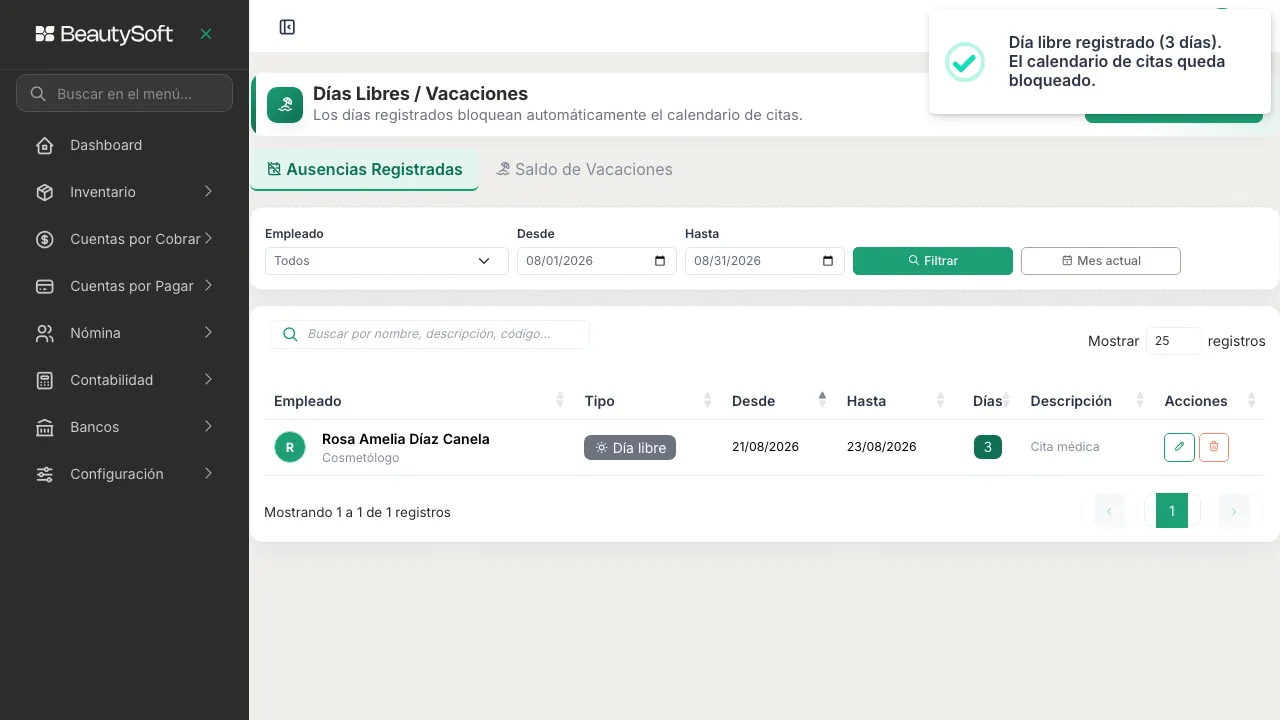Click the Días Libres vacation header icon
The width and height of the screenshot is (1280, 720).
click(285, 105)
